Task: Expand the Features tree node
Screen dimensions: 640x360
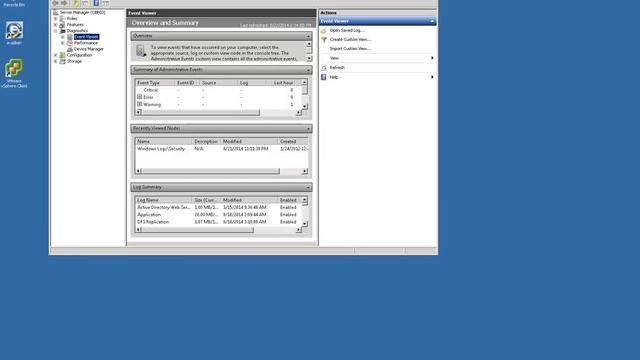Action: [56, 24]
